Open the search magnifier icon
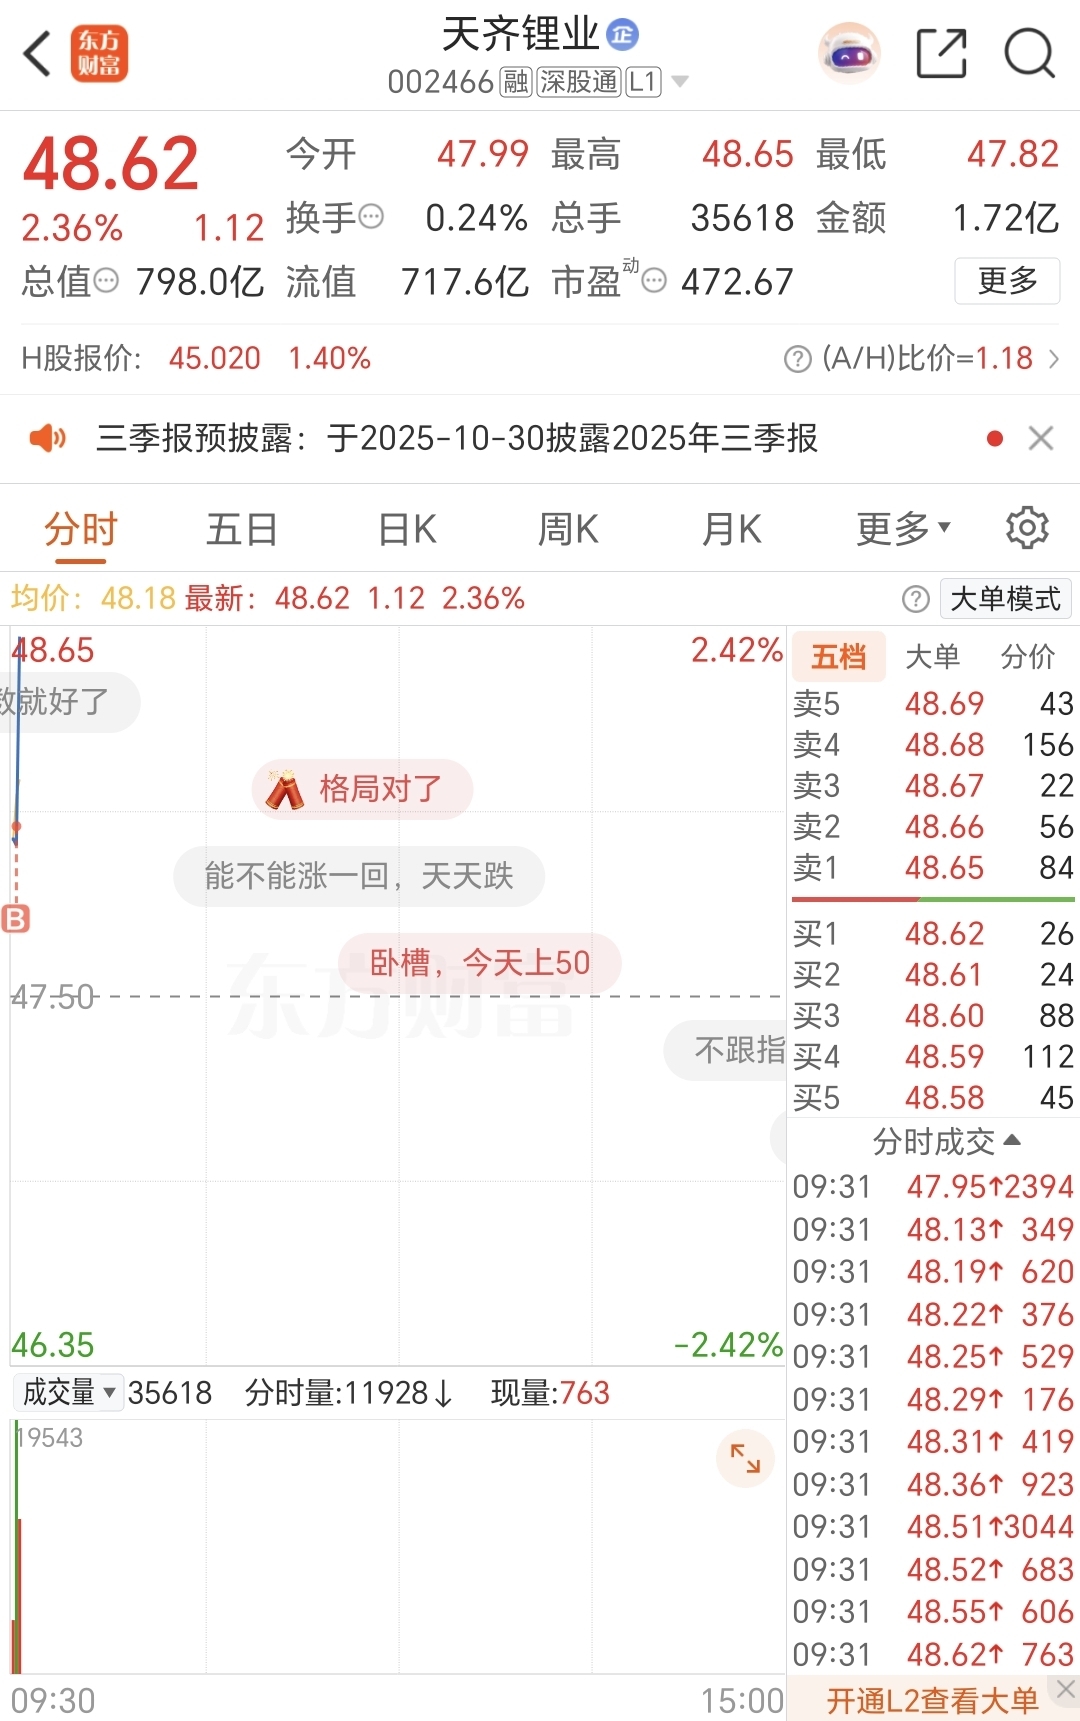Image resolution: width=1080 pixels, height=1721 pixels. (1029, 53)
